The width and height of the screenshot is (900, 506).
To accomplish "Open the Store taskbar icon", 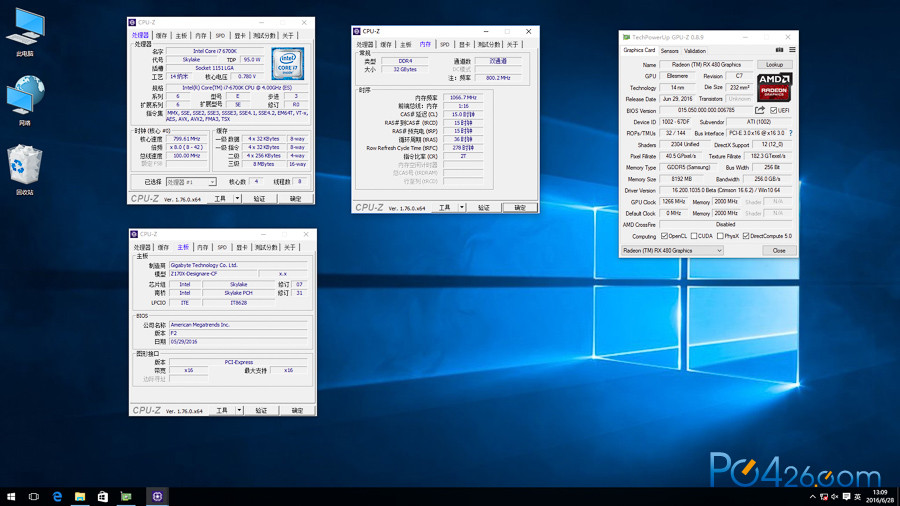I will point(103,496).
